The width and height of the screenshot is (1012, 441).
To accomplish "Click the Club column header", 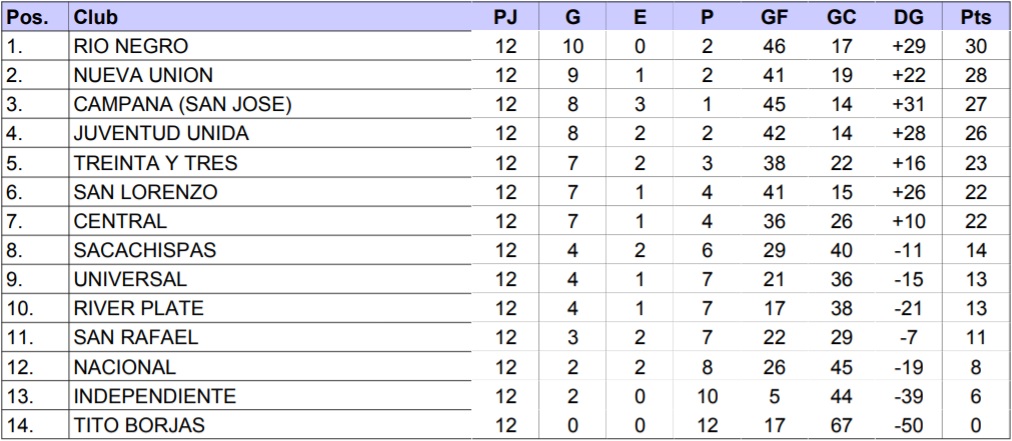I will 96,17.
